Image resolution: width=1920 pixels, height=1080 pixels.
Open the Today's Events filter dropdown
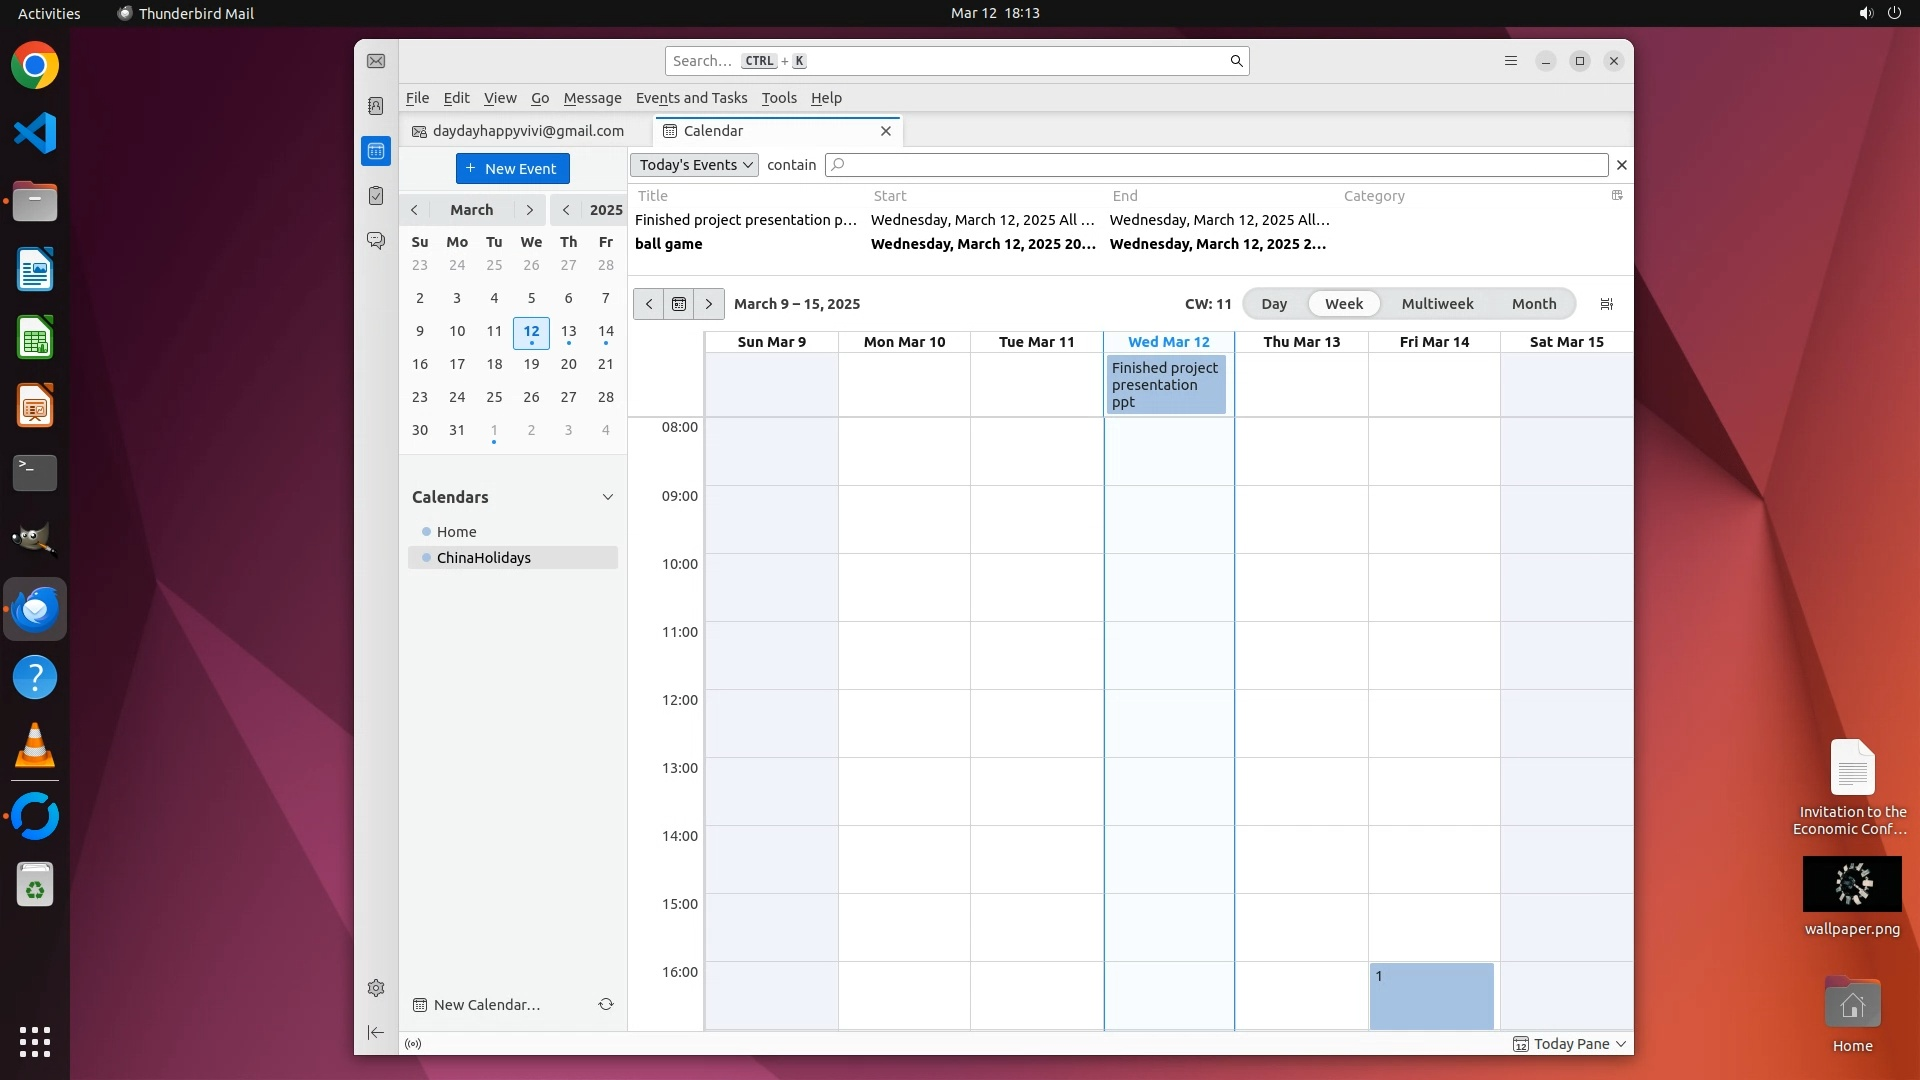[x=695, y=165]
